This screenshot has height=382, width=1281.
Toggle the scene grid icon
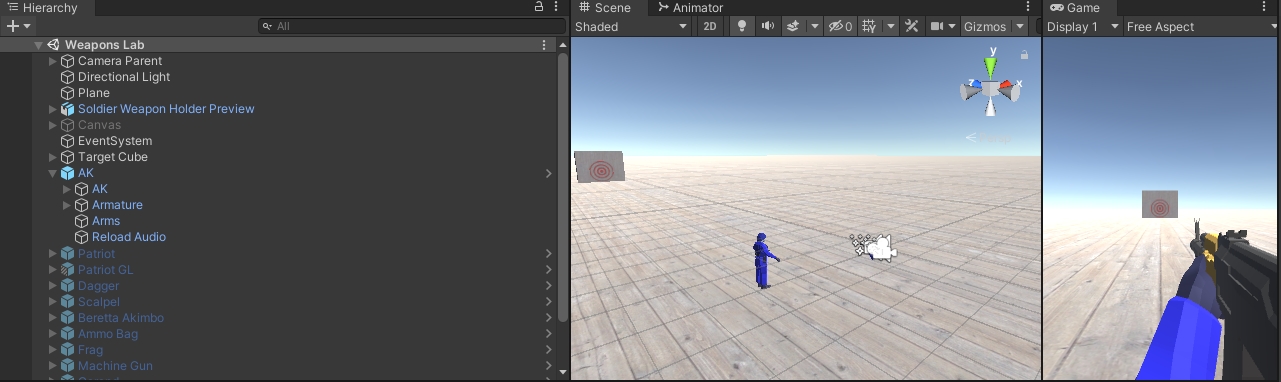(869, 27)
